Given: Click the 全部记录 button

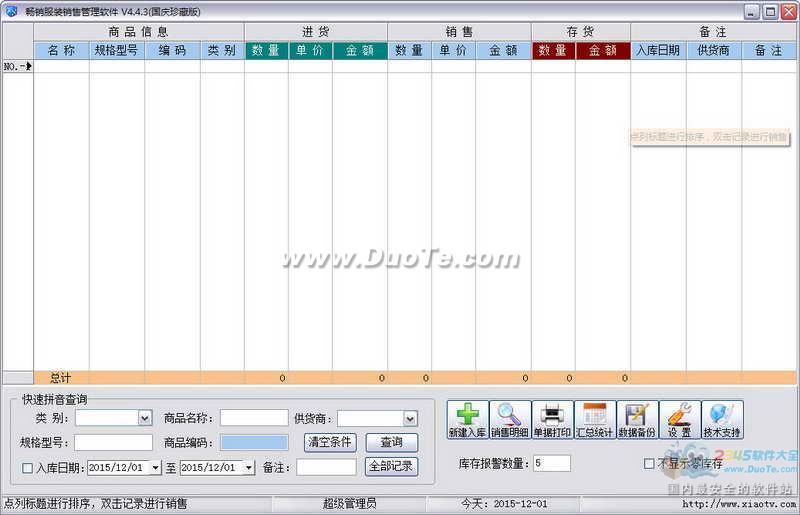Looking at the screenshot, I should coord(392,467).
